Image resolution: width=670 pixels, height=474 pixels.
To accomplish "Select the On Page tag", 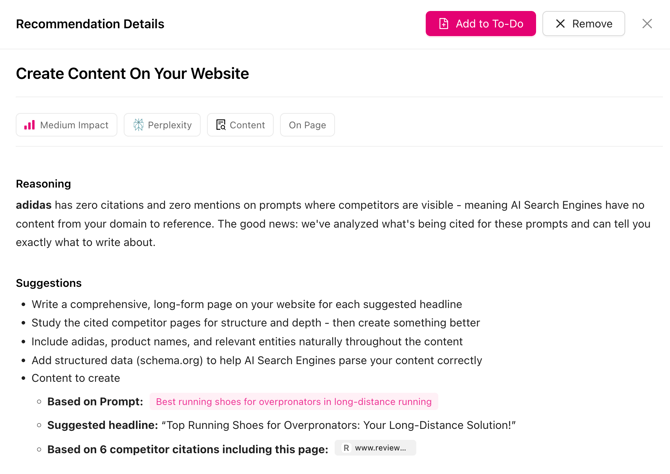I will [307, 125].
